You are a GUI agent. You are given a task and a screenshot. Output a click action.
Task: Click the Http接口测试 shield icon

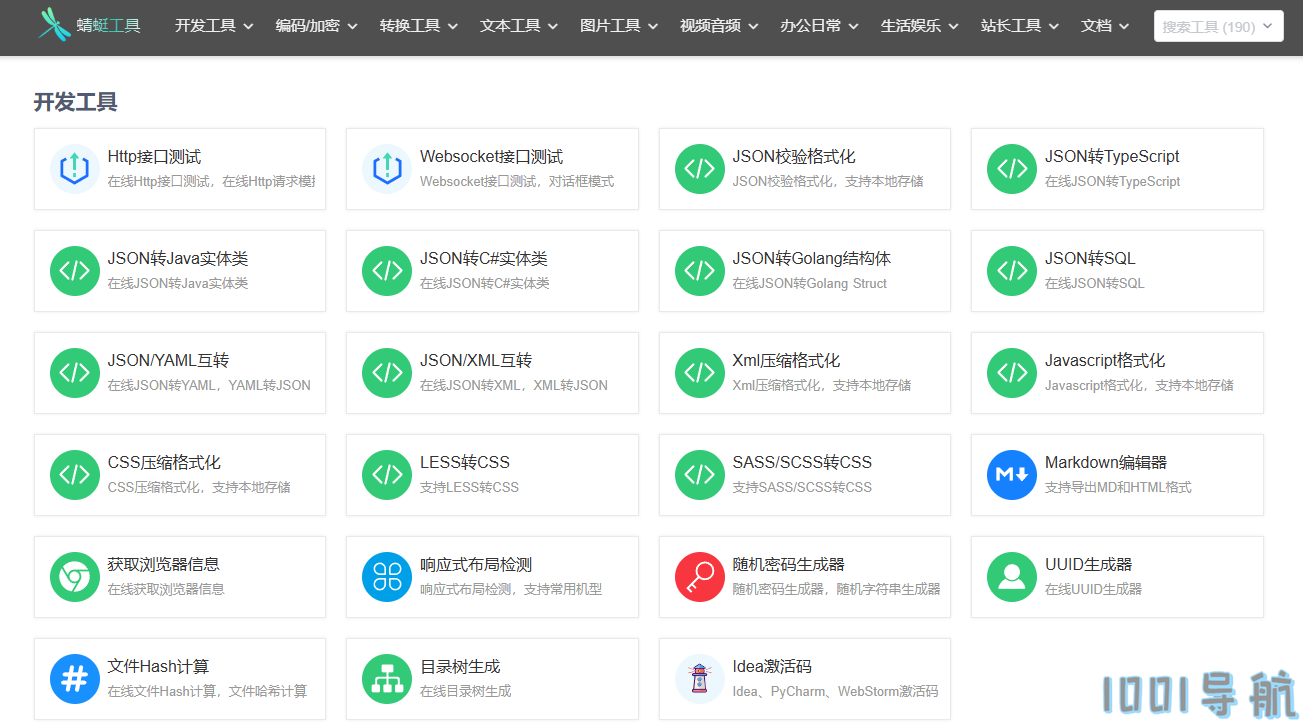click(75, 169)
